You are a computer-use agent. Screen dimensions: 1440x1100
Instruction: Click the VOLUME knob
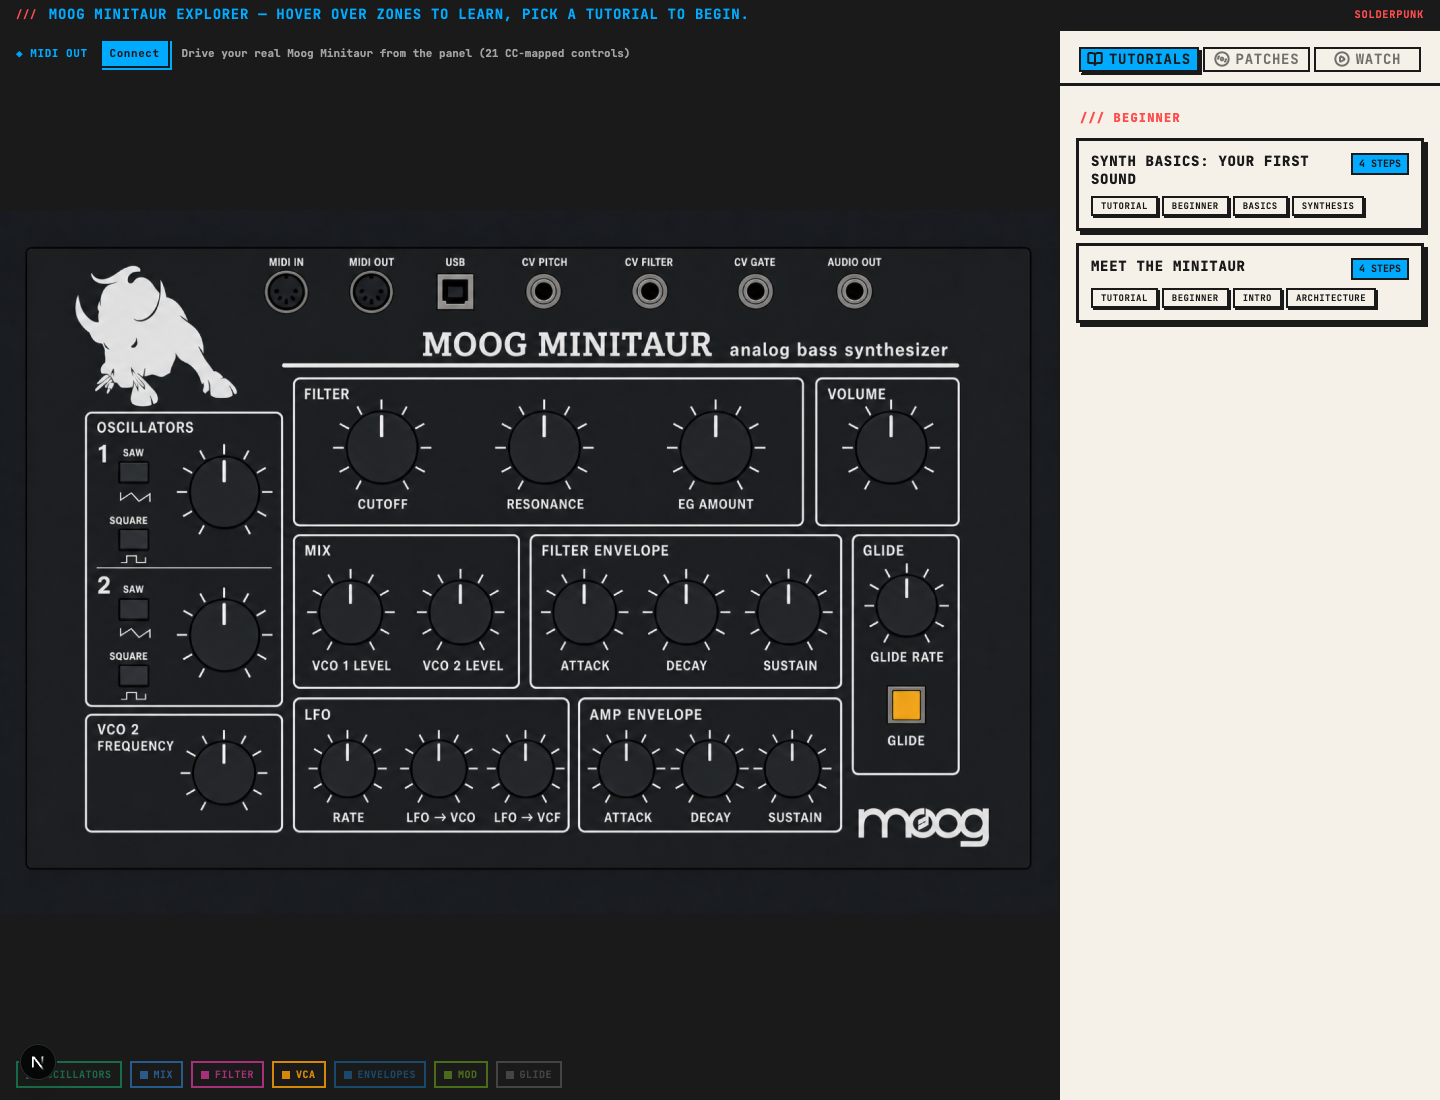(x=891, y=448)
